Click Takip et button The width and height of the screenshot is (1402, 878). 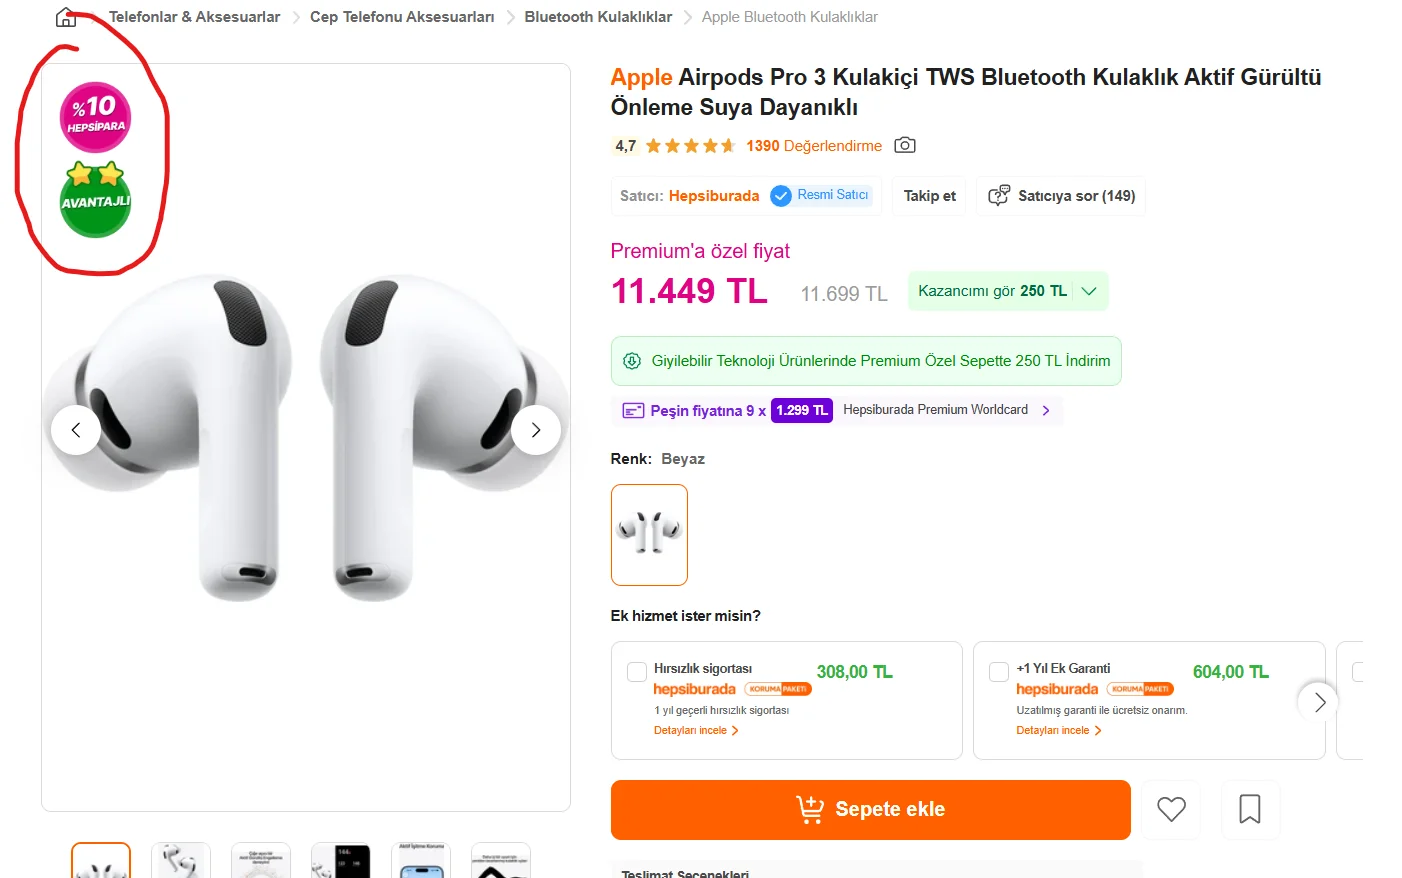[930, 196]
